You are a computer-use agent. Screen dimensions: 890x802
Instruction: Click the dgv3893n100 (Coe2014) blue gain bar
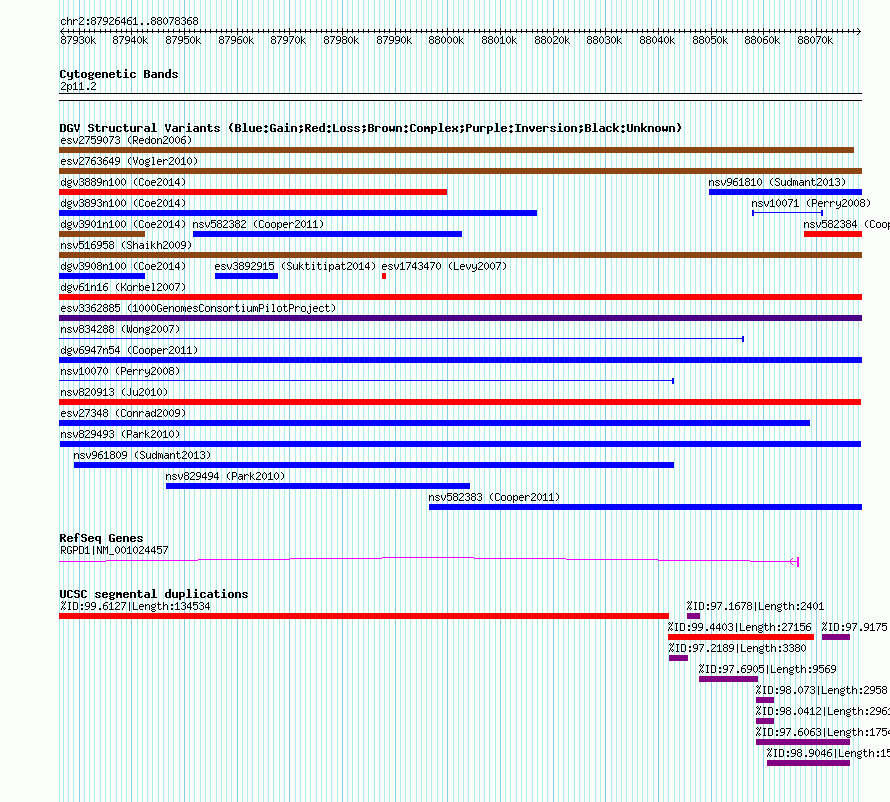(298, 213)
